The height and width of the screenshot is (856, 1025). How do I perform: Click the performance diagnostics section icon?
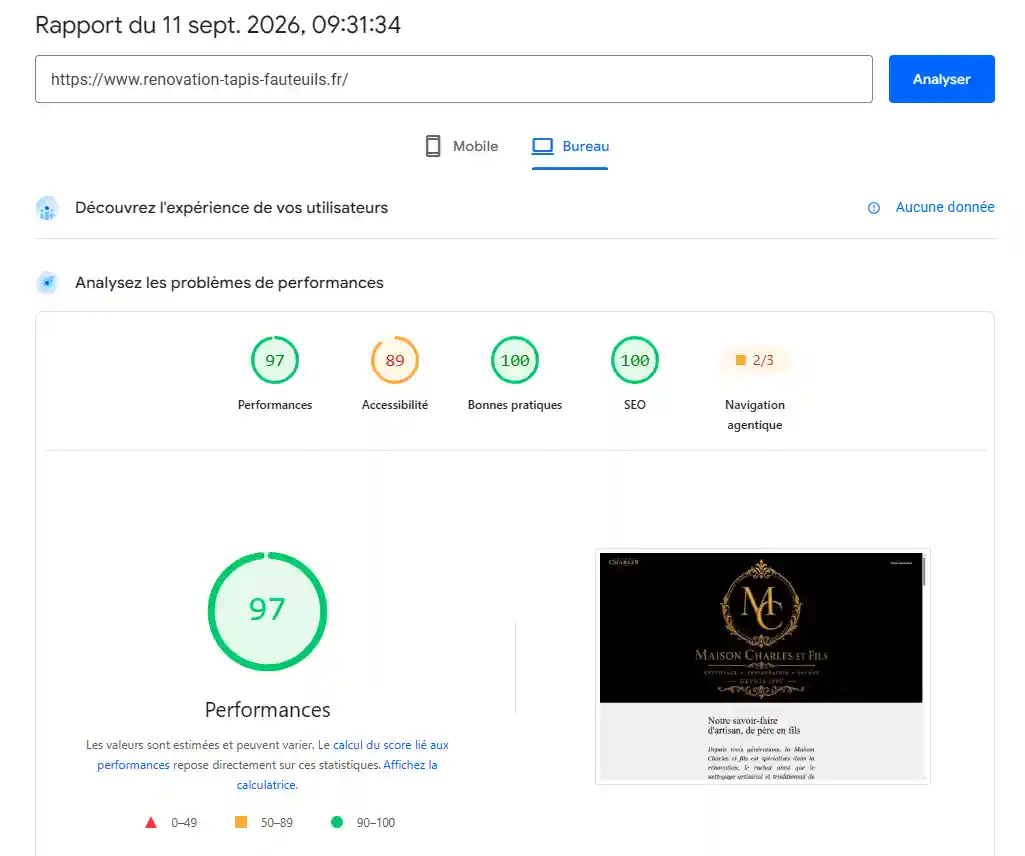pyautogui.click(x=47, y=283)
